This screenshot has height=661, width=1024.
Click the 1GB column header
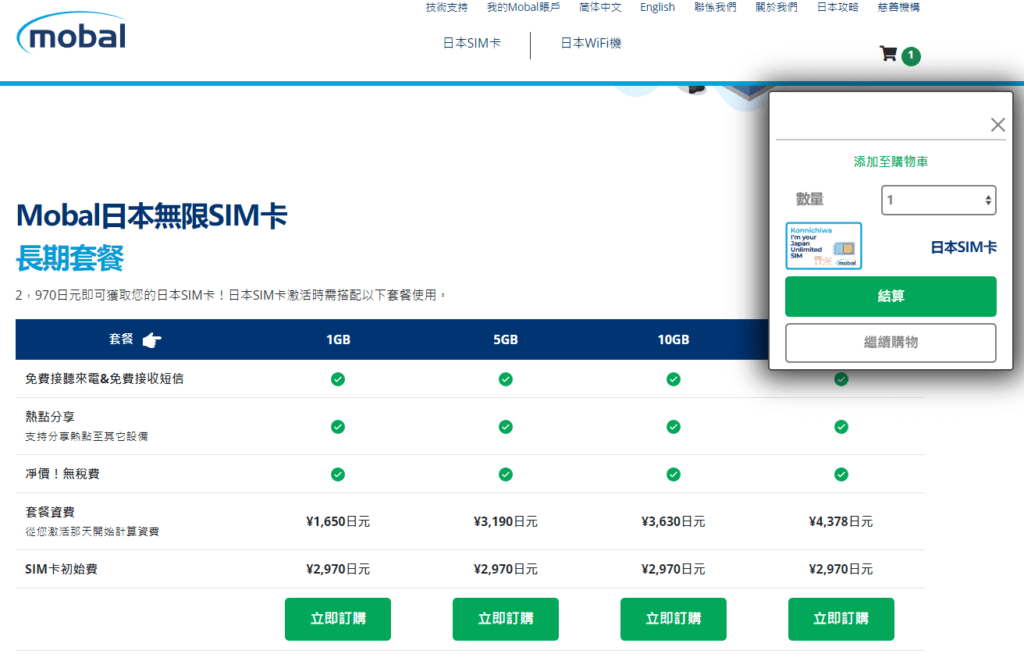point(338,340)
